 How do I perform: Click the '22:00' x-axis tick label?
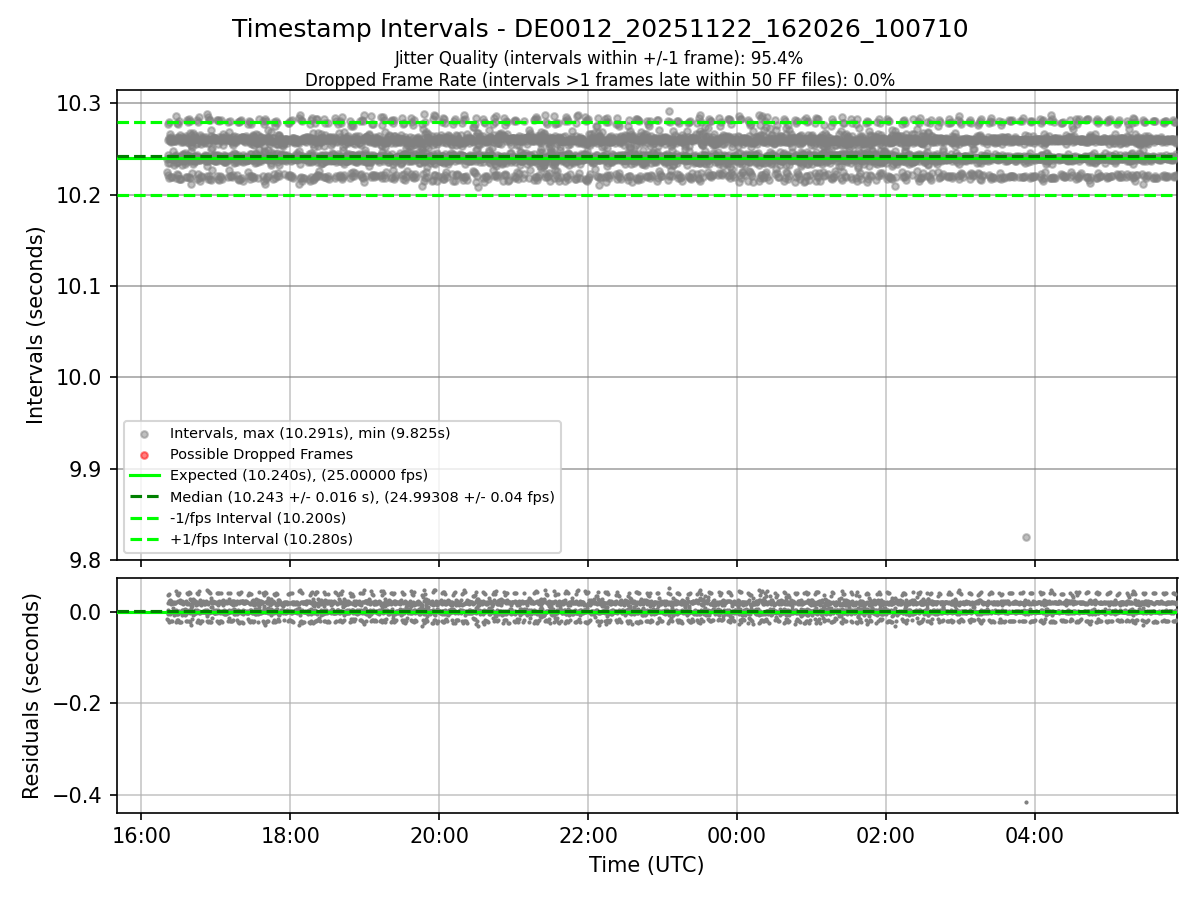[588, 834]
